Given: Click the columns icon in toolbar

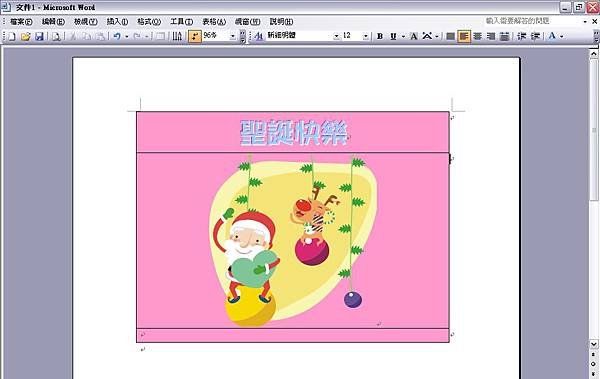Looking at the screenshot, I should click(177, 36).
